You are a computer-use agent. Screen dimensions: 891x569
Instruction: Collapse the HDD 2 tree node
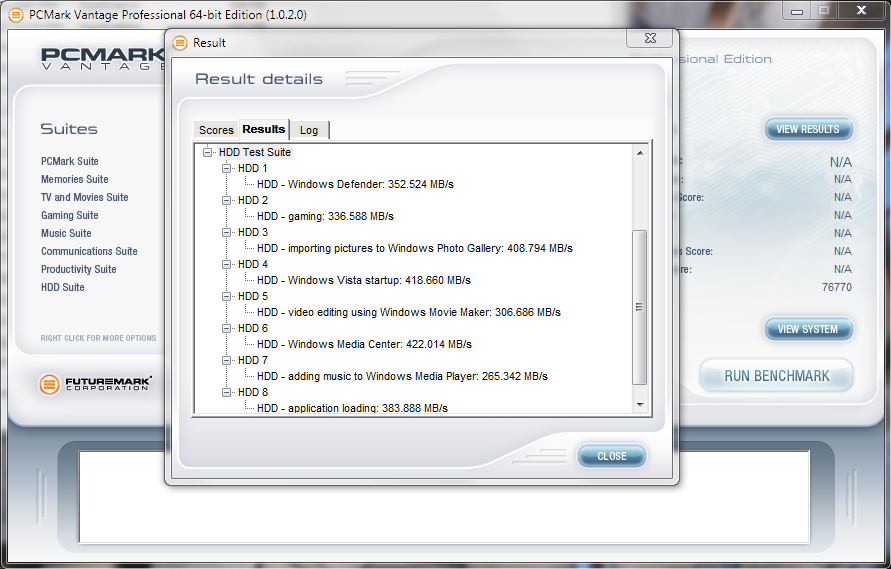[x=227, y=200]
